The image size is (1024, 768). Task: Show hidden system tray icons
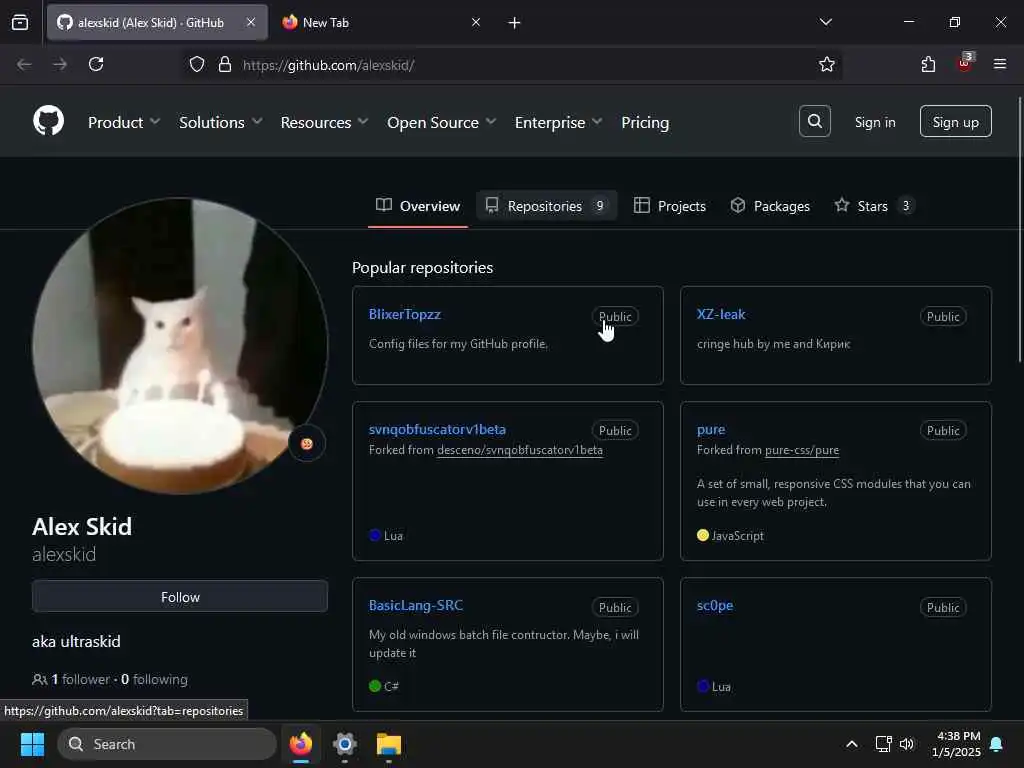tap(852, 744)
